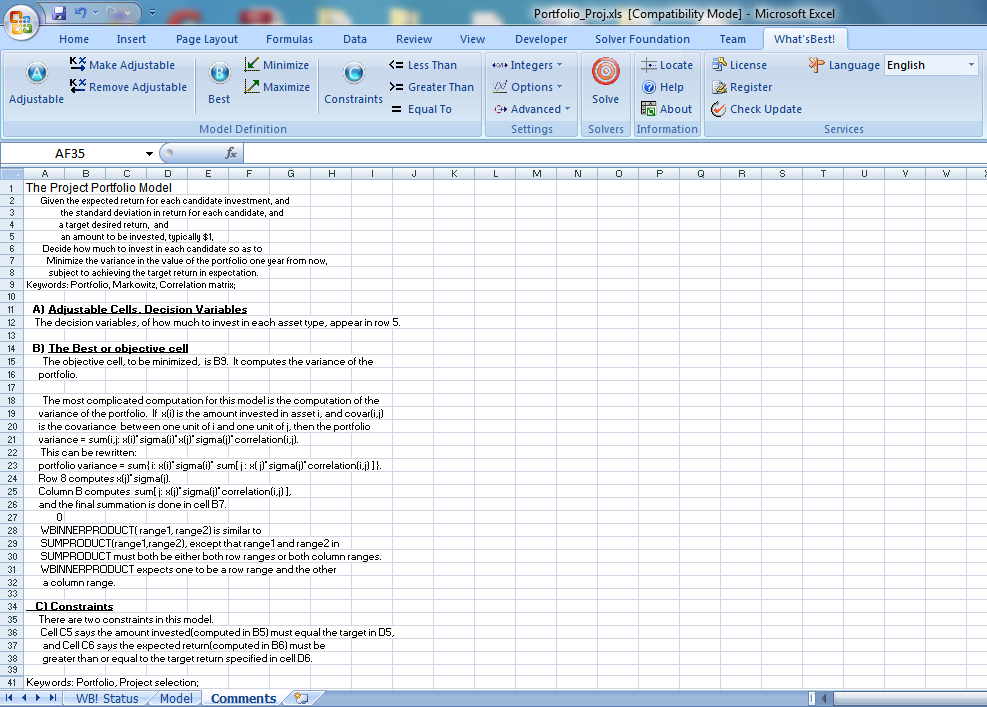Click the Insert Function fx icon
Viewport: 987px width, 707px height.
point(231,153)
